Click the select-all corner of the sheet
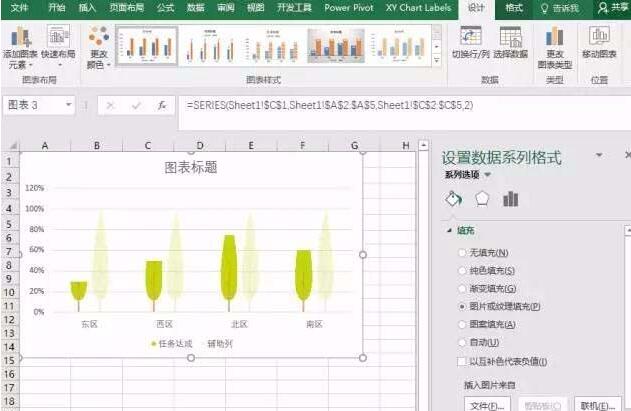The width and height of the screenshot is (631, 411). (x=12, y=146)
